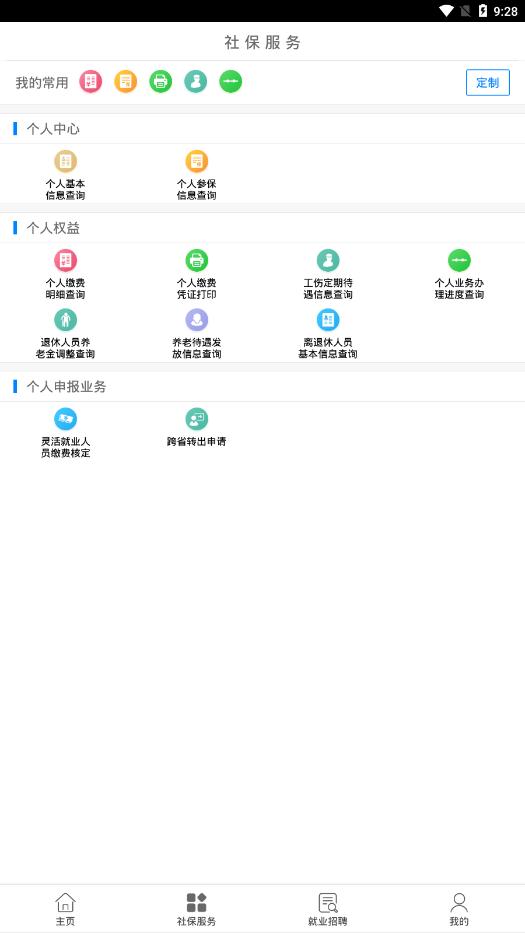Tap the 社保服务 page title
This screenshot has height=933, width=525.
click(x=262, y=42)
